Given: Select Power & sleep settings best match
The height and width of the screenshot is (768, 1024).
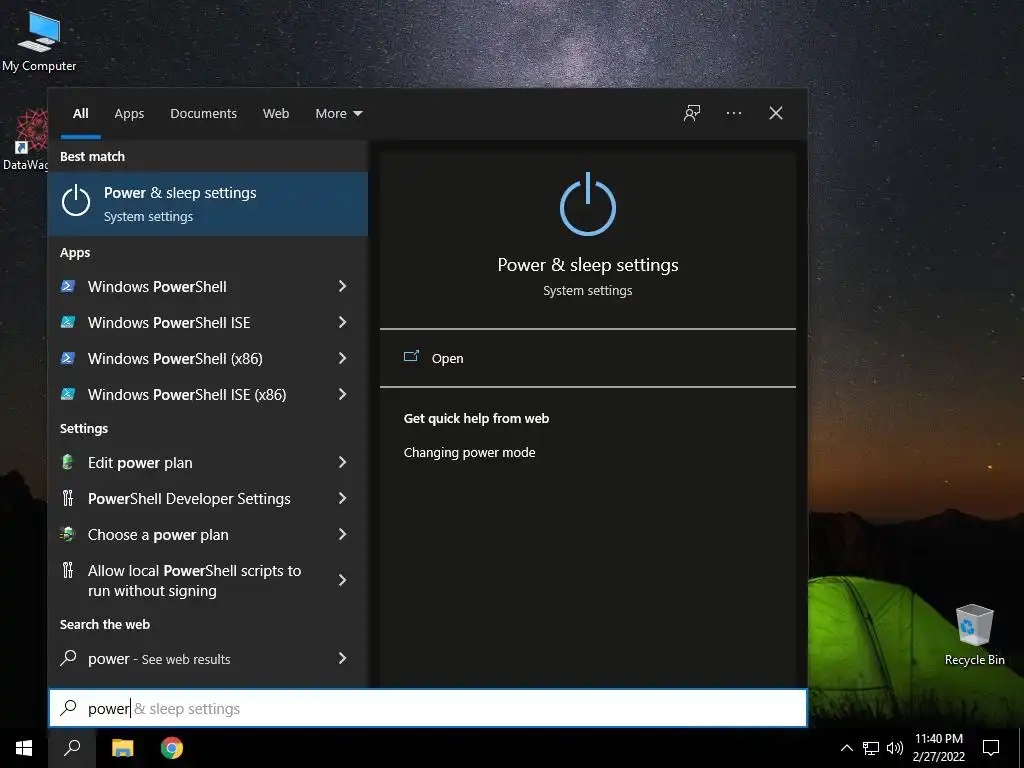Looking at the screenshot, I should (208, 204).
